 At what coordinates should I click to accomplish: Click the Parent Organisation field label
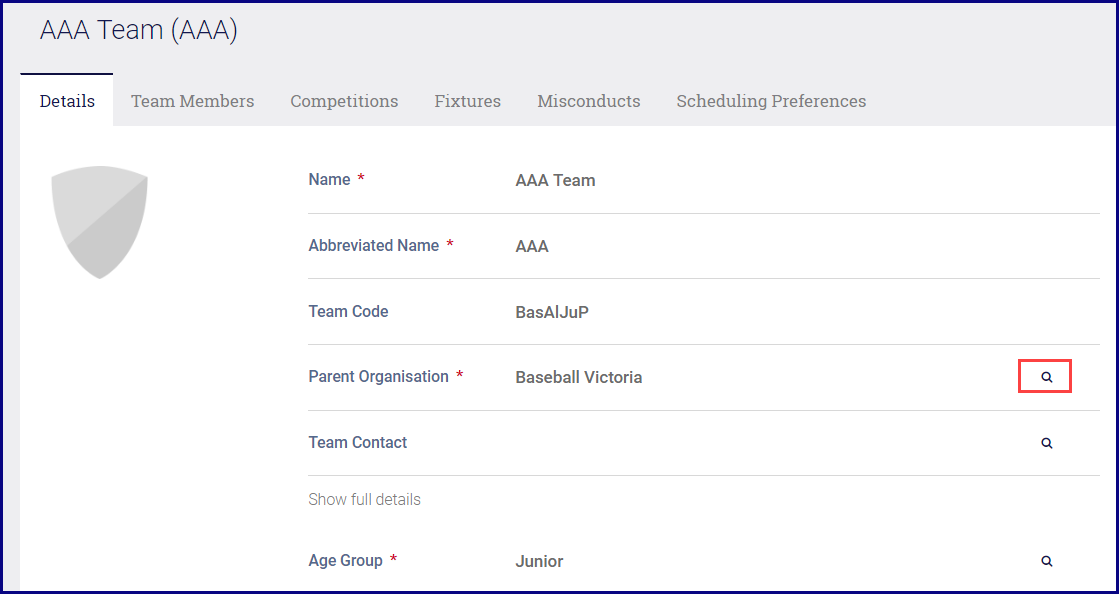(378, 377)
